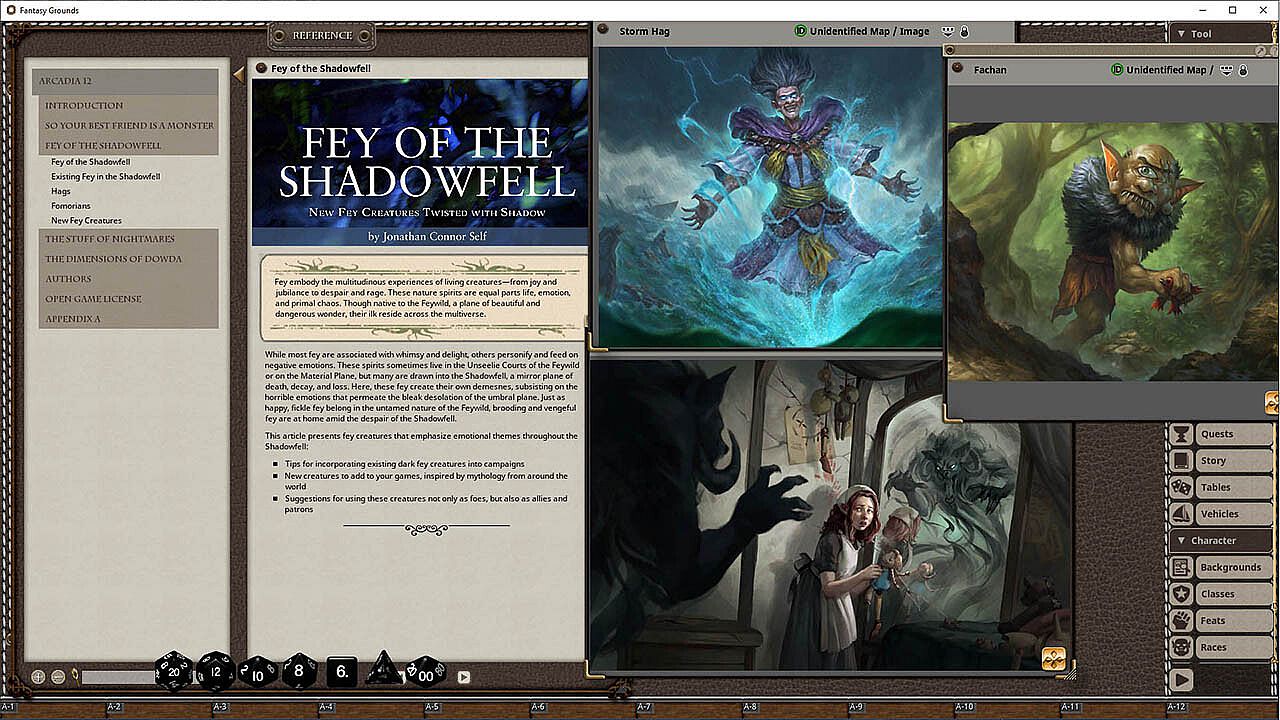Open So Your Best Friend Is a Monster
This screenshot has height=720, width=1280.
click(x=129, y=125)
